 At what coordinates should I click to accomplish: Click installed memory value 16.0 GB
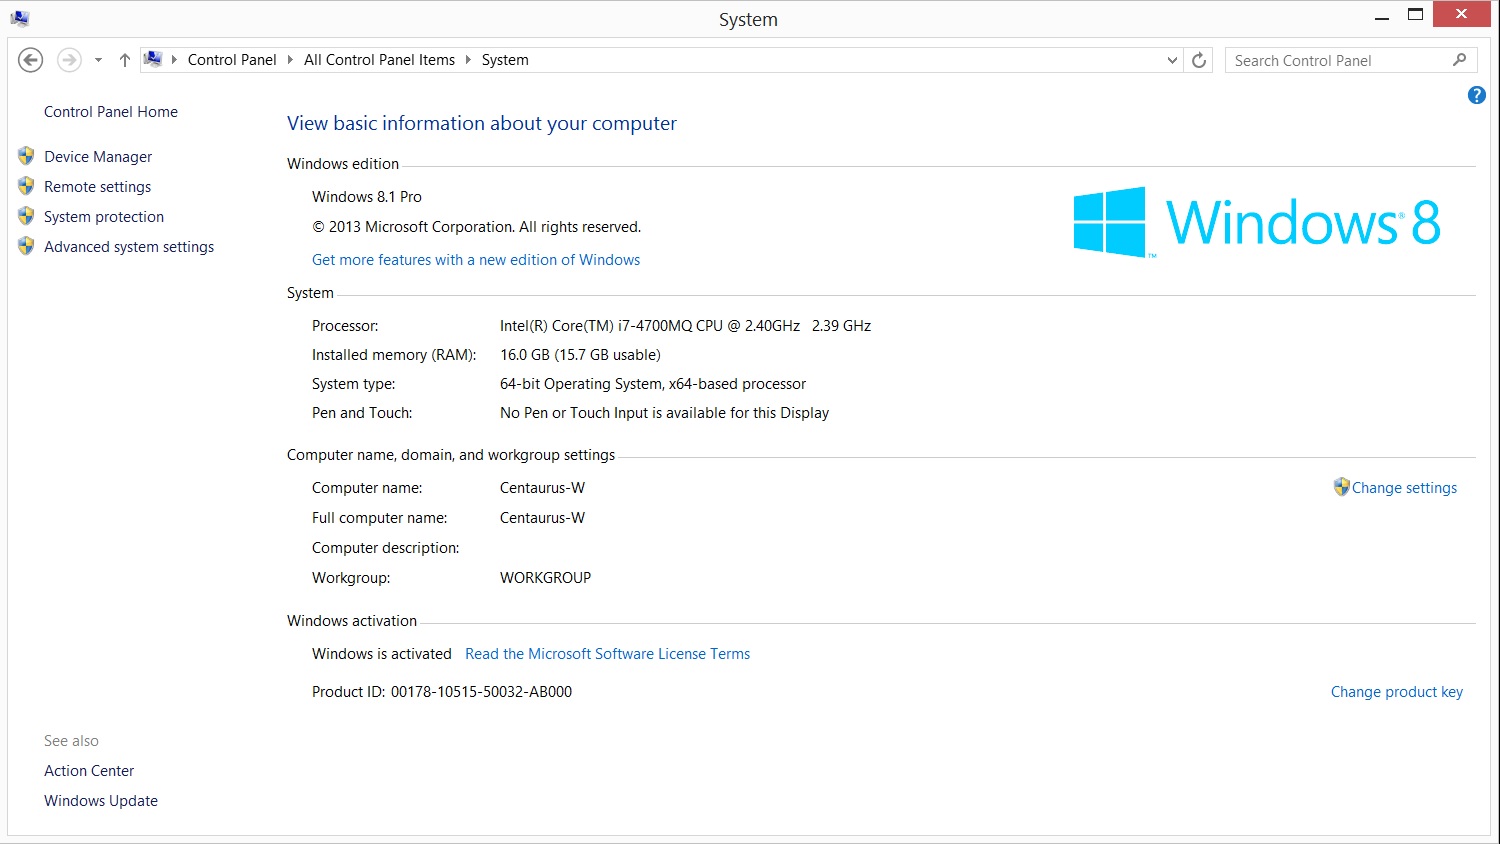(580, 355)
